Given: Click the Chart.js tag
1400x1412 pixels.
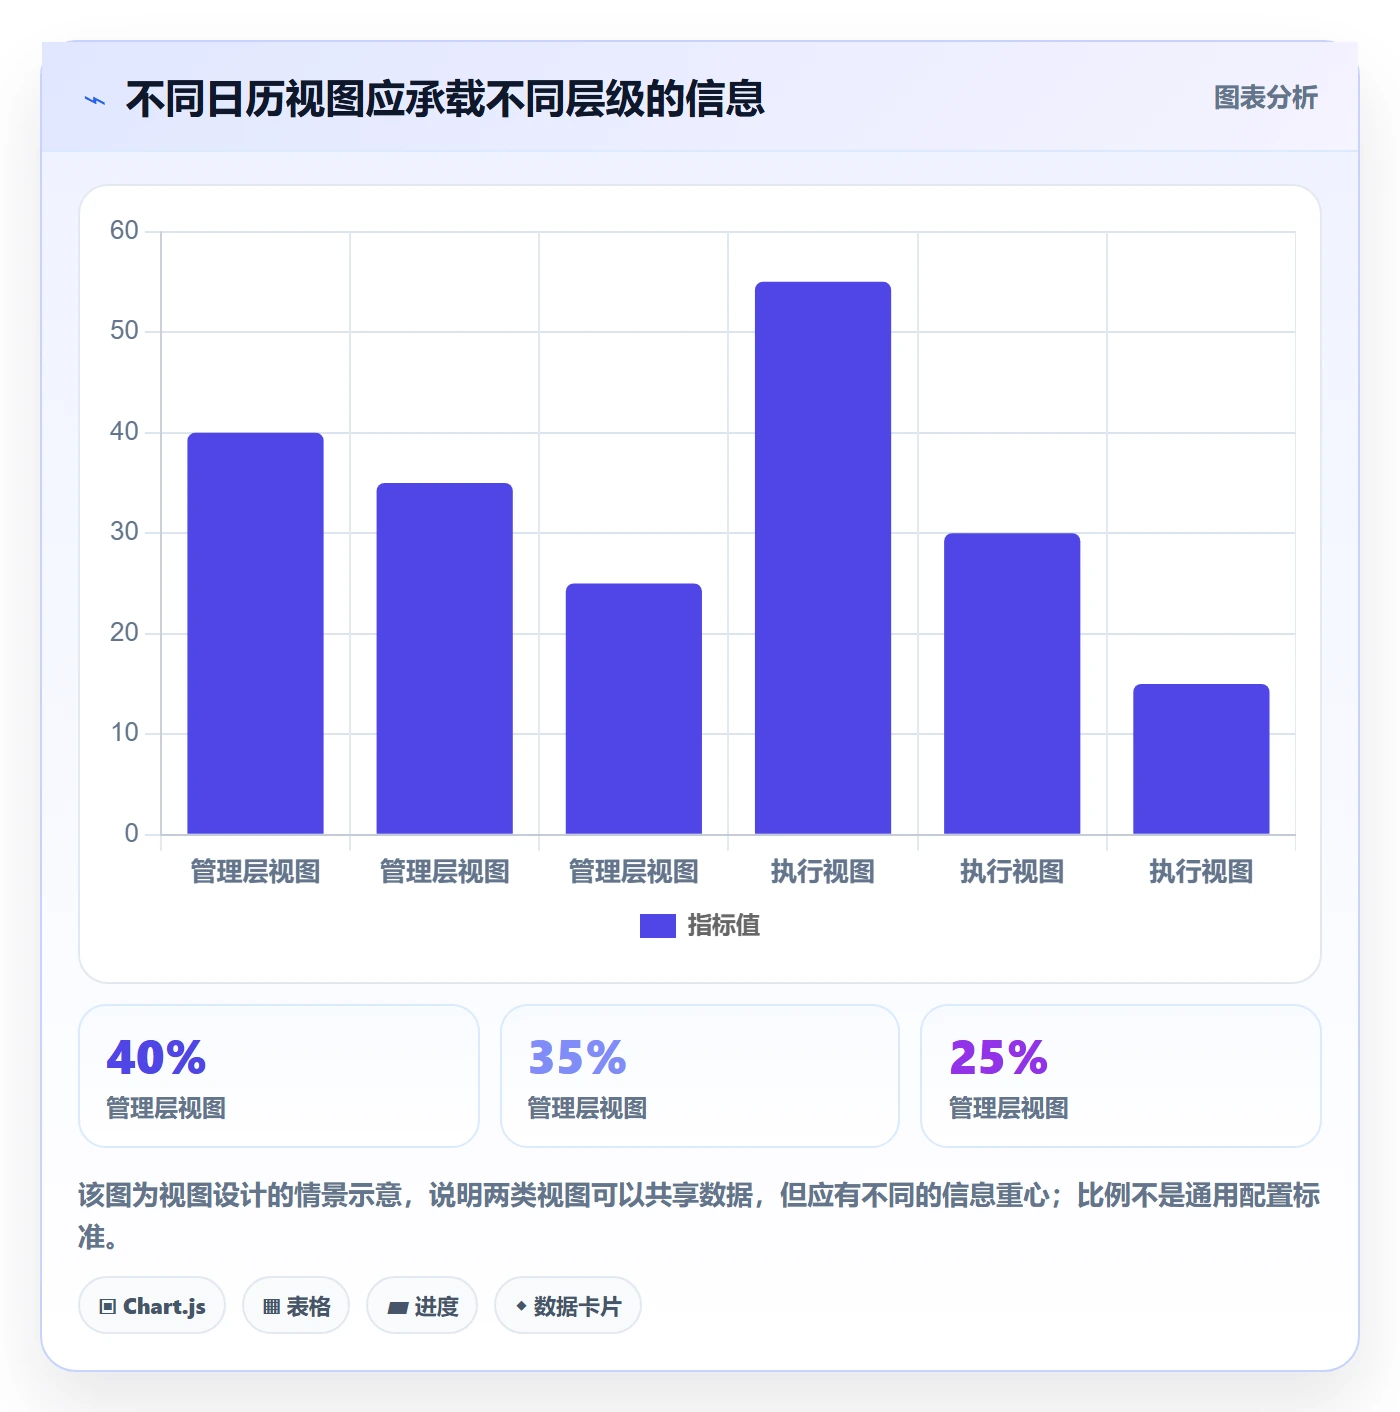Looking at the screenshot, I should pos(152,1305).
